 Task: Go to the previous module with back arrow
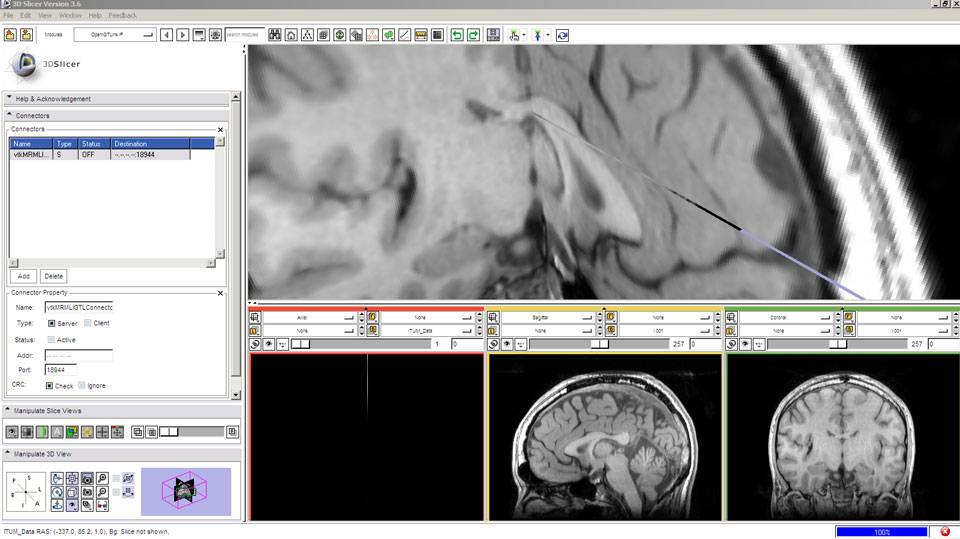pyautogui.click(x=167, y=35)
